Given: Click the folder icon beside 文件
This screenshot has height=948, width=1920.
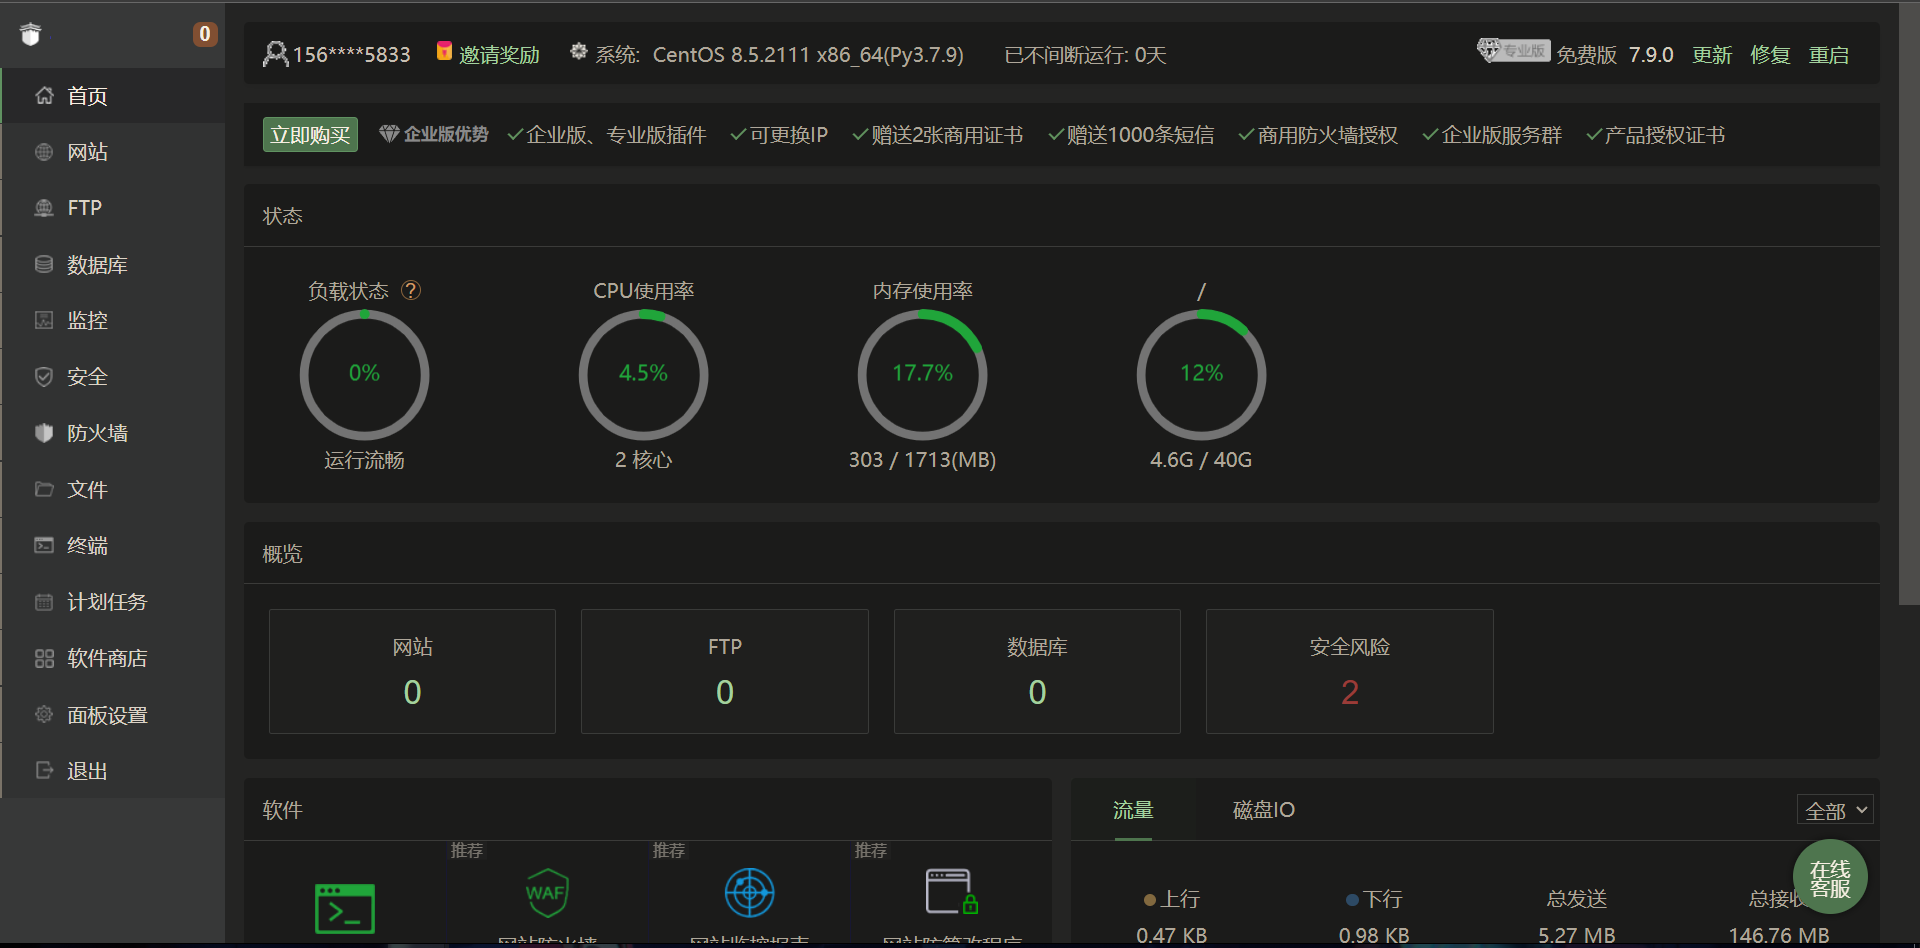Looking at the screenshot, I should click(x=44, y=490).
